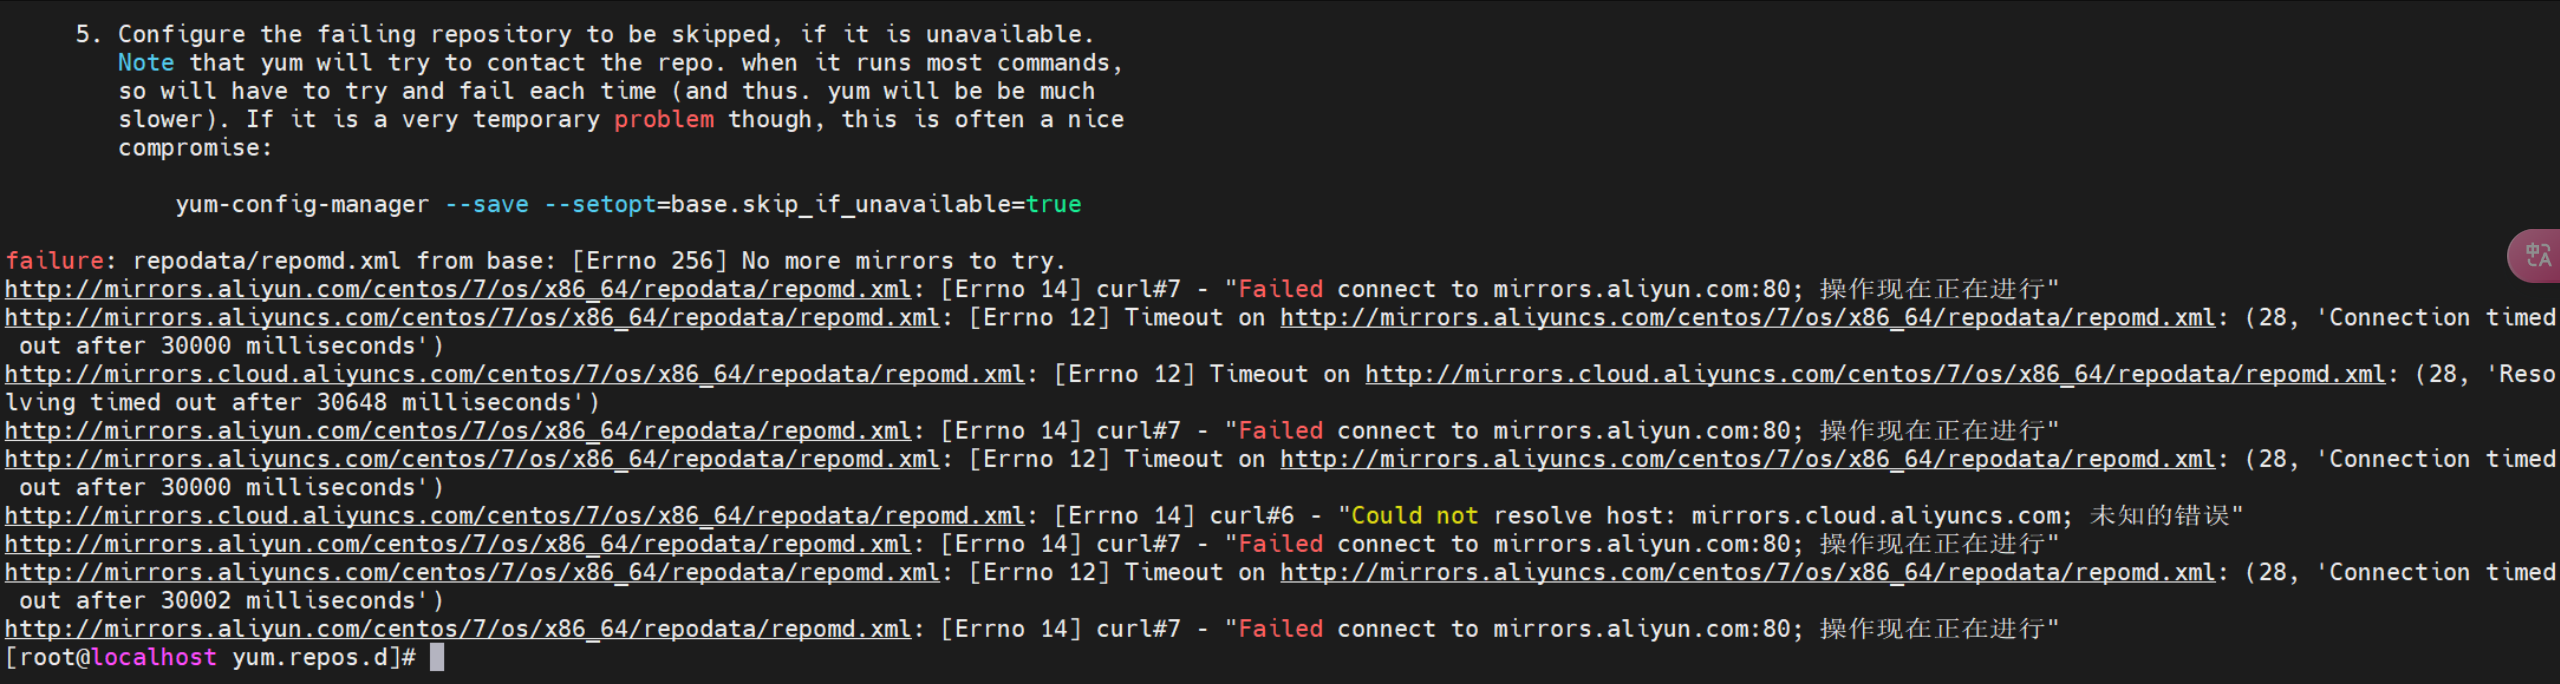Click the green 'true' value
The width and height of the screenshot is (2560, 684).
[x=1054, y=204]
